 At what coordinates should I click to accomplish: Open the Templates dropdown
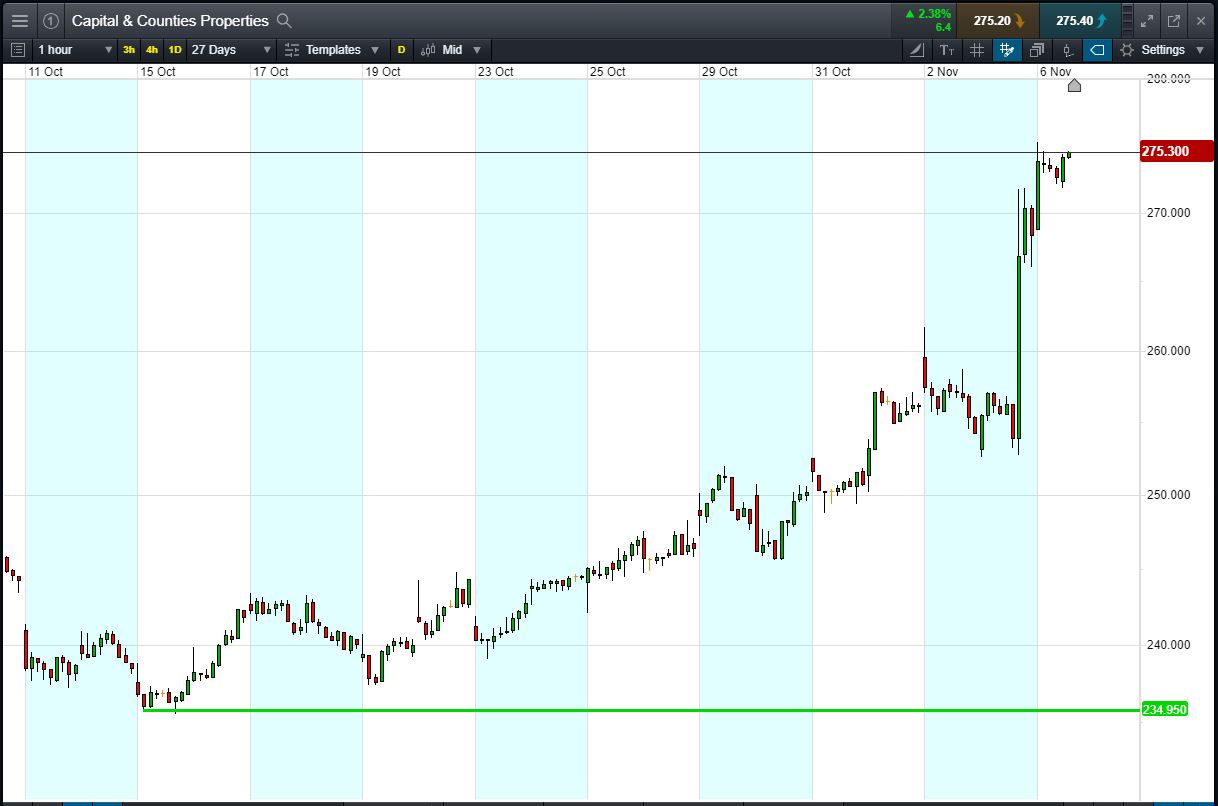[x=332, y=49]
